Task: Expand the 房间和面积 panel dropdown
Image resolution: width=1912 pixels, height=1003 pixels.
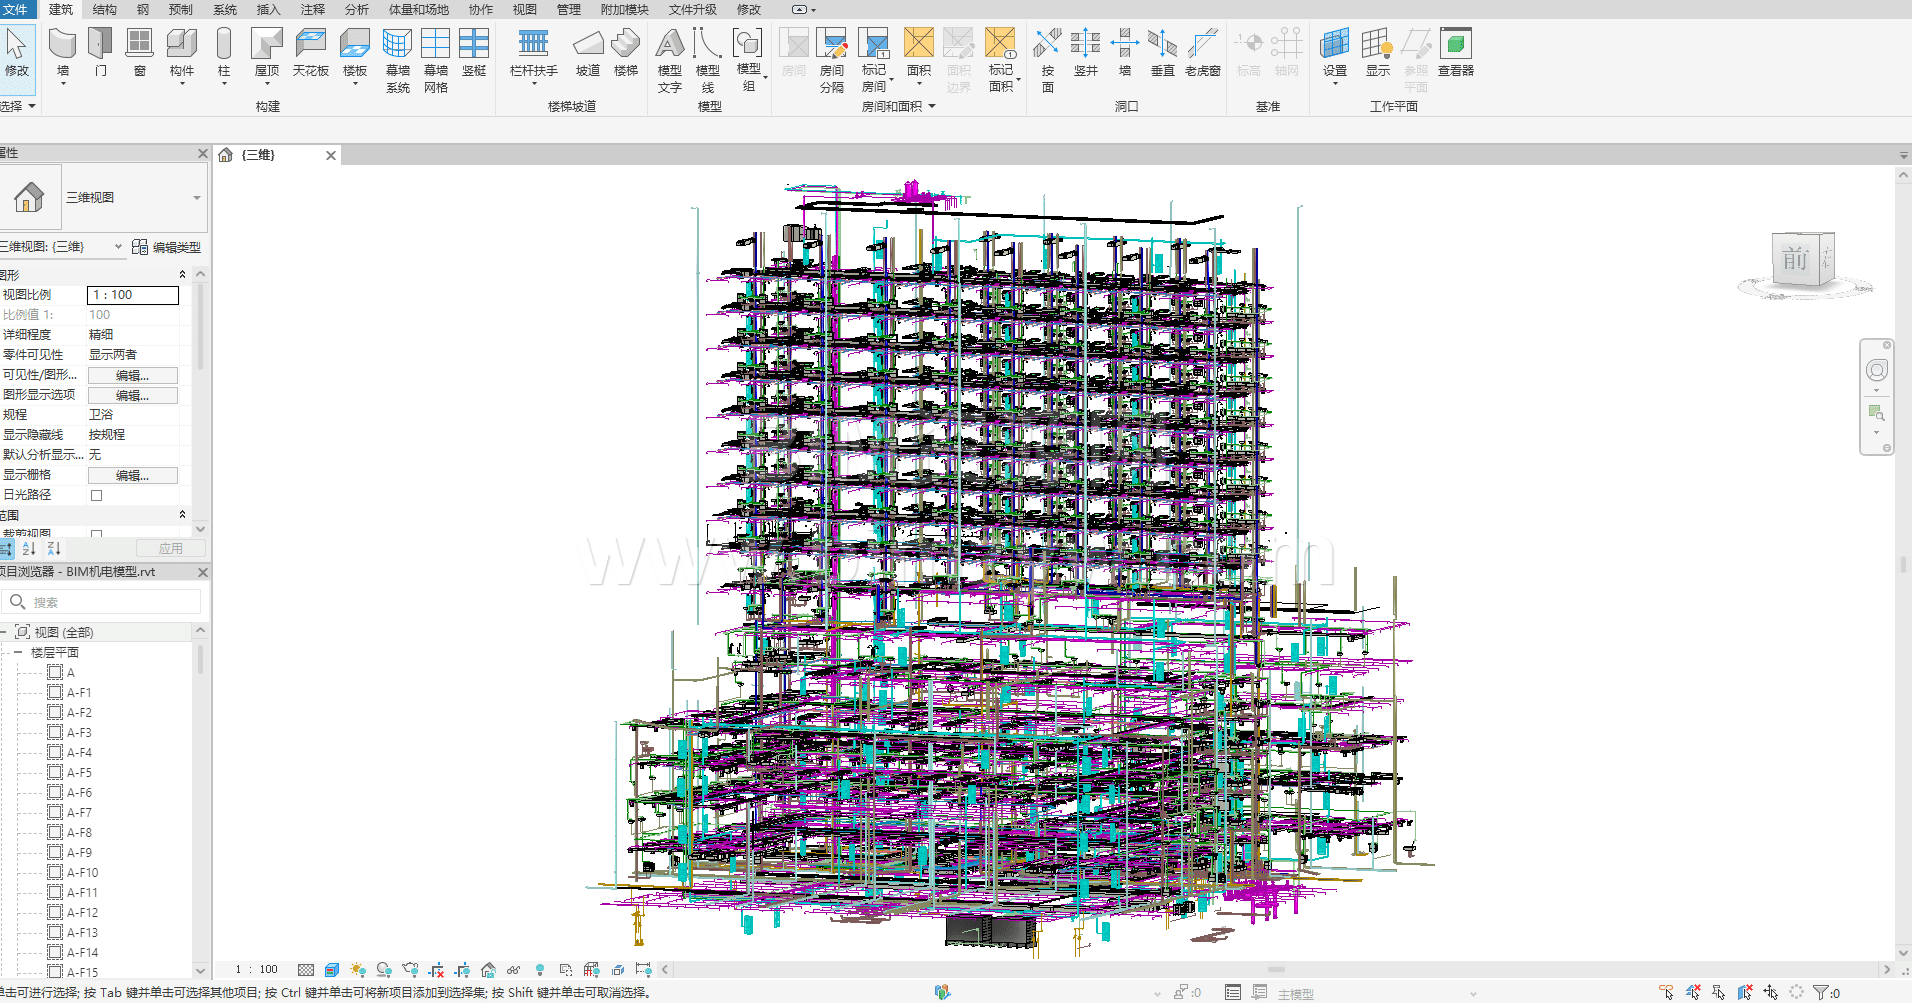Action: [931, 106]
